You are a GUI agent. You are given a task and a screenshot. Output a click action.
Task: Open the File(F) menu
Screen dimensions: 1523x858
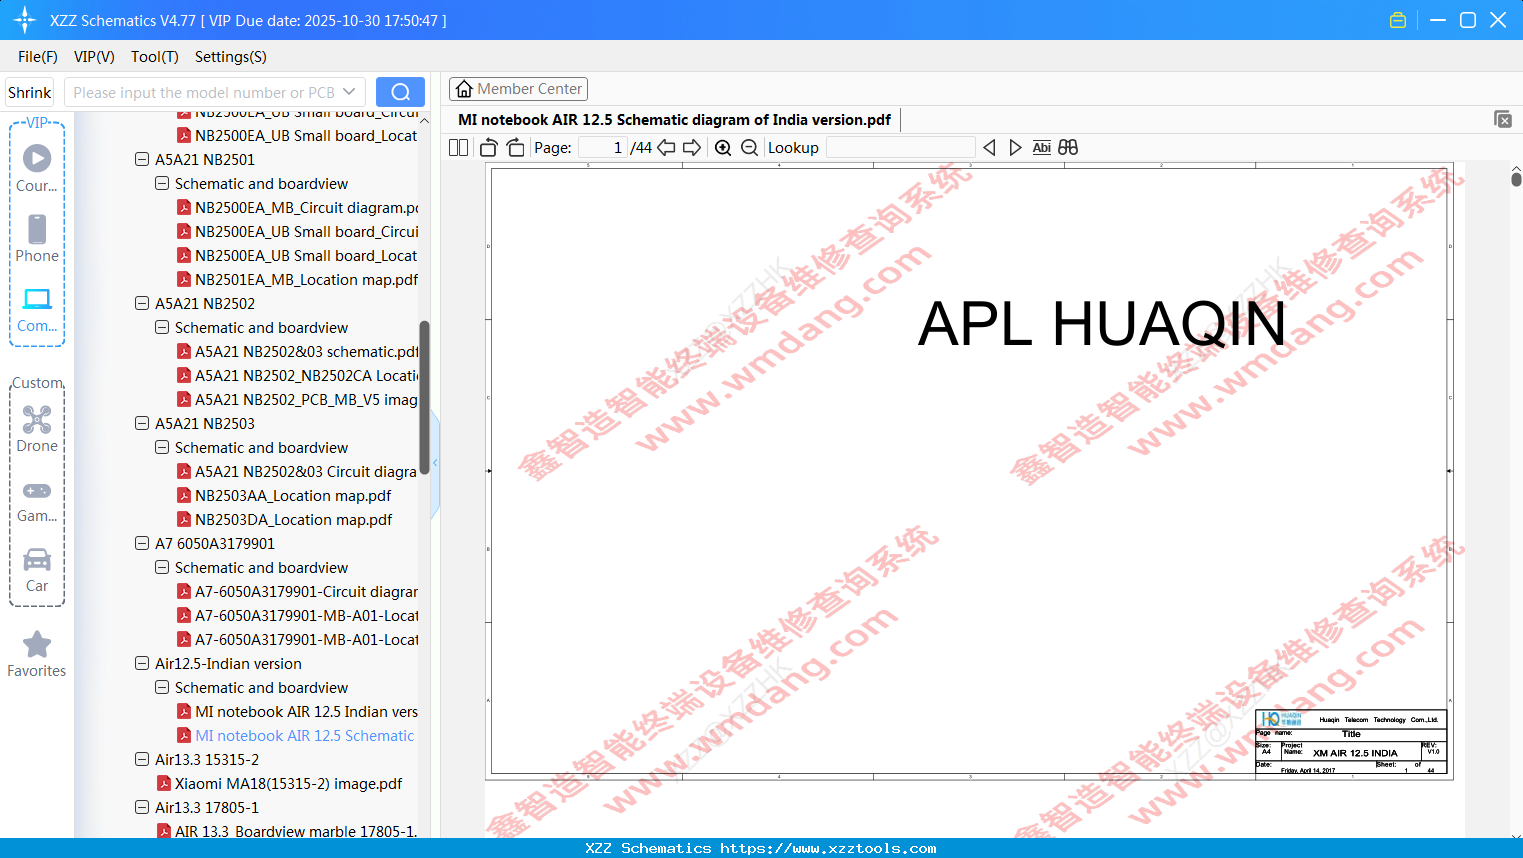pyautogui.click(x=38, y=57)
